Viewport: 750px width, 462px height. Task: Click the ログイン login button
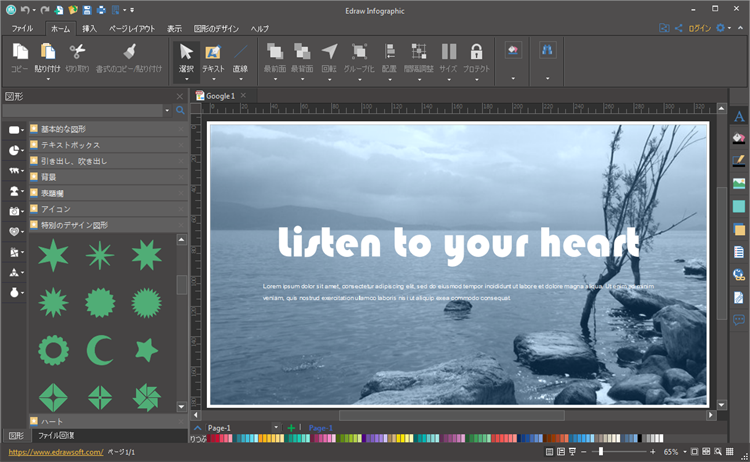pyautogui.click(x=700, y=29)
